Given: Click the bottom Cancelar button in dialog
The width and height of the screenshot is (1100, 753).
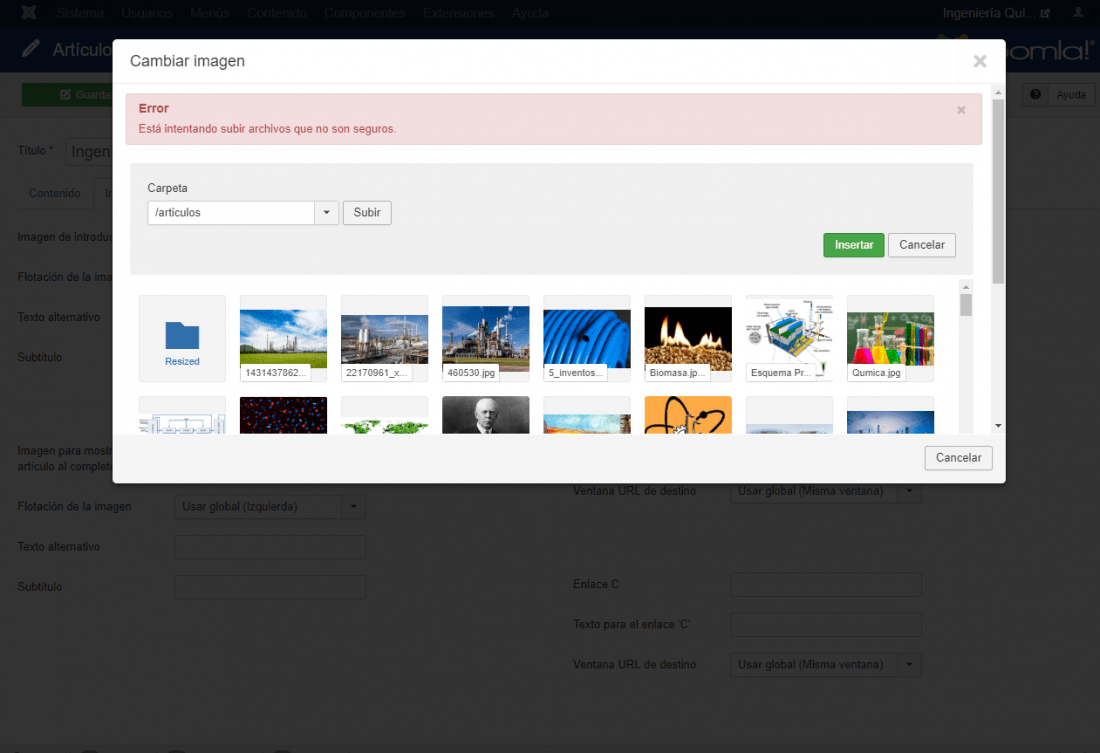Looking at the screenshot, I should (958, 458).
